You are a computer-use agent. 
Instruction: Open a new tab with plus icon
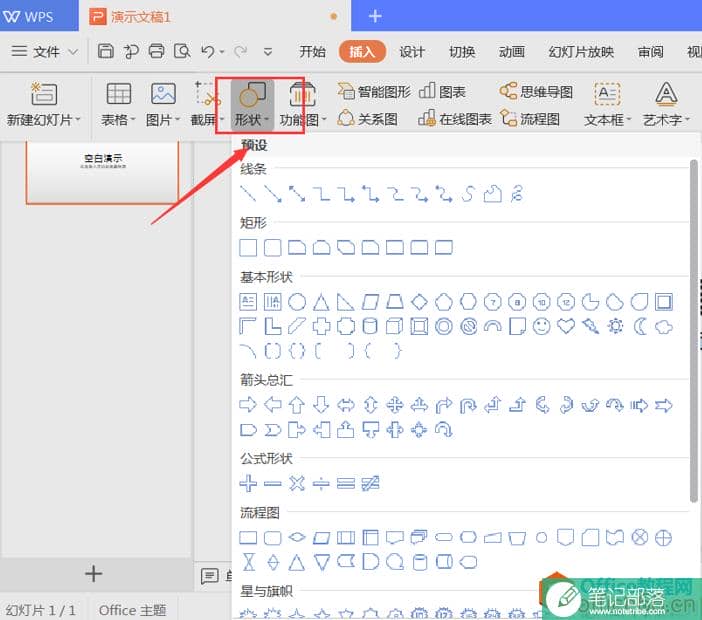tap(375, 16)
